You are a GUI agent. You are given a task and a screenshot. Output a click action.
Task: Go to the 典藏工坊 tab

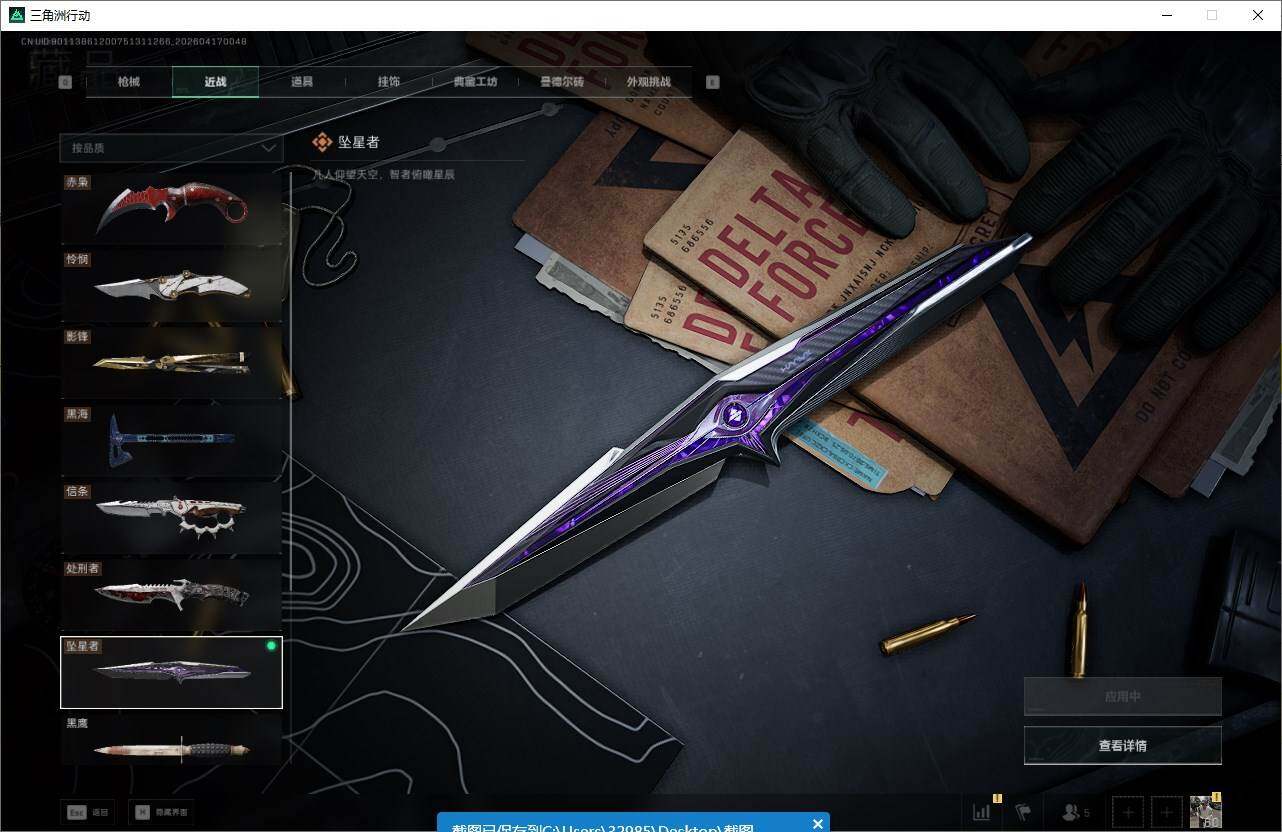[x=475, y=82]
